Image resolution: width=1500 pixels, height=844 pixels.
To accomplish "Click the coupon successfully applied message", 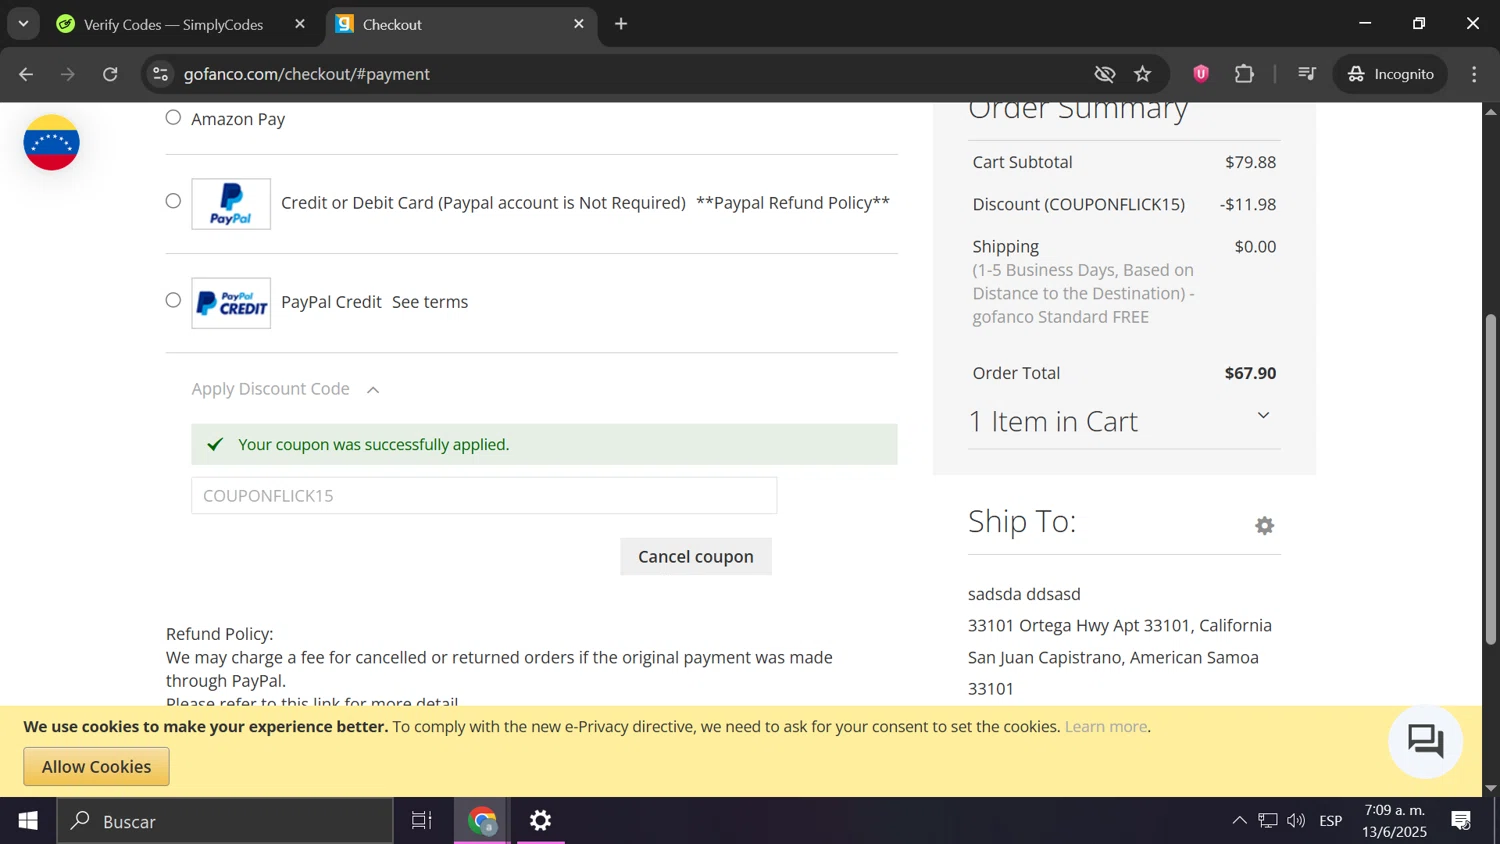I will coord(544,444).
